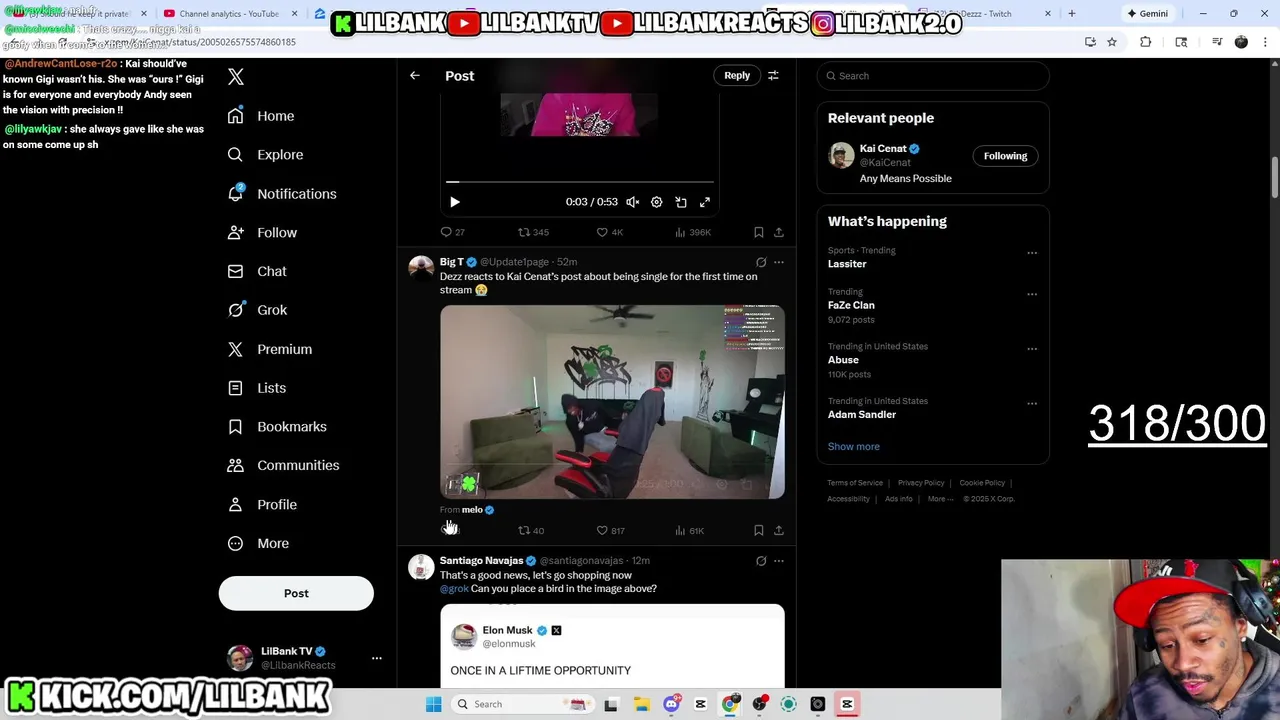The image size is (1280, 720).
Task: Play the paused 0:53 video
Action: pyautogui.click(x=454, y=202)
